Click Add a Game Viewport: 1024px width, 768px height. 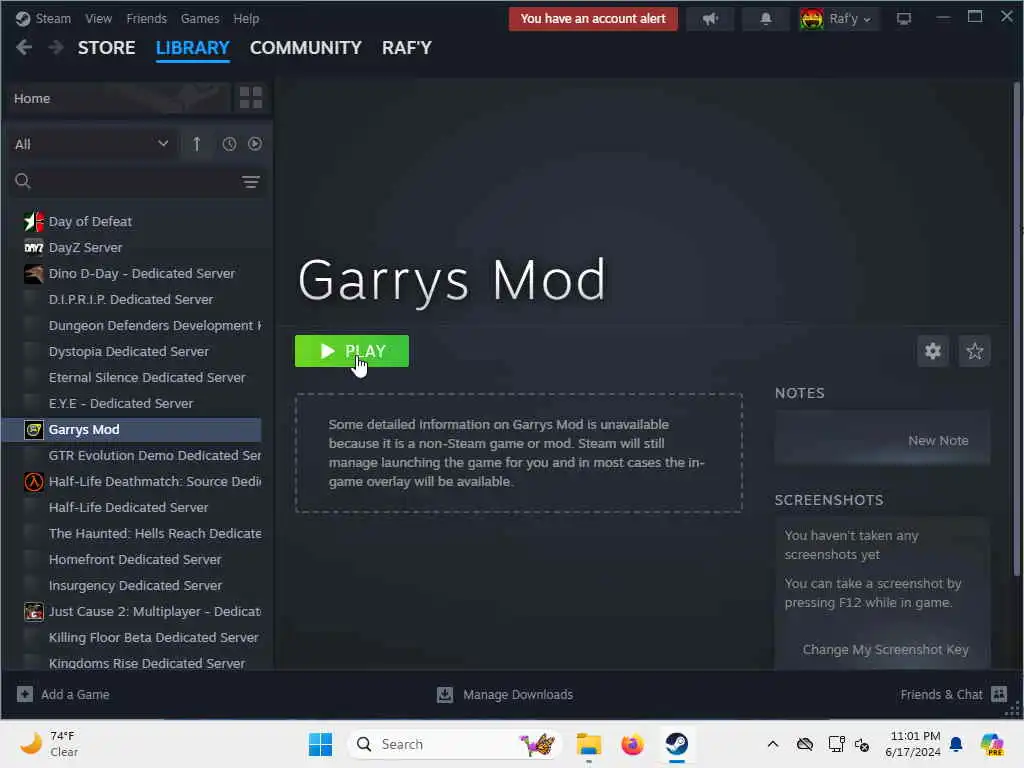[63, 694]
